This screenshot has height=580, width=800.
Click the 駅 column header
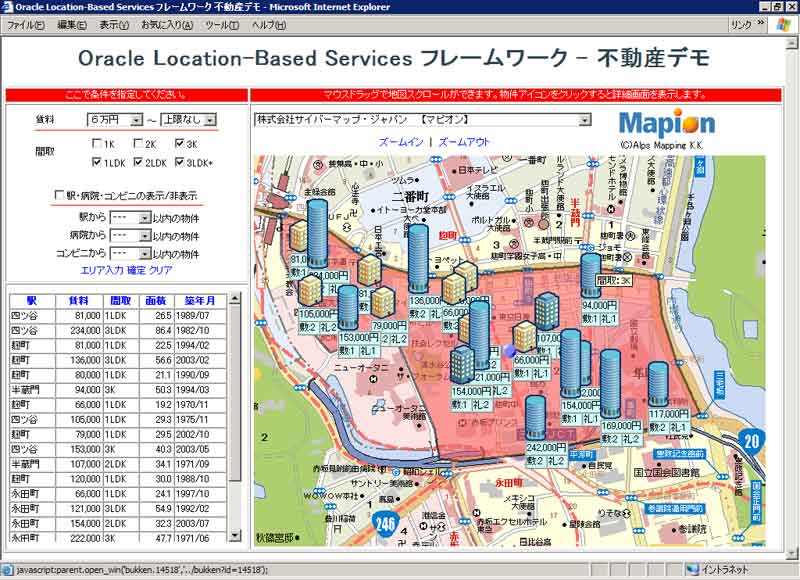[x=32, y=301]
